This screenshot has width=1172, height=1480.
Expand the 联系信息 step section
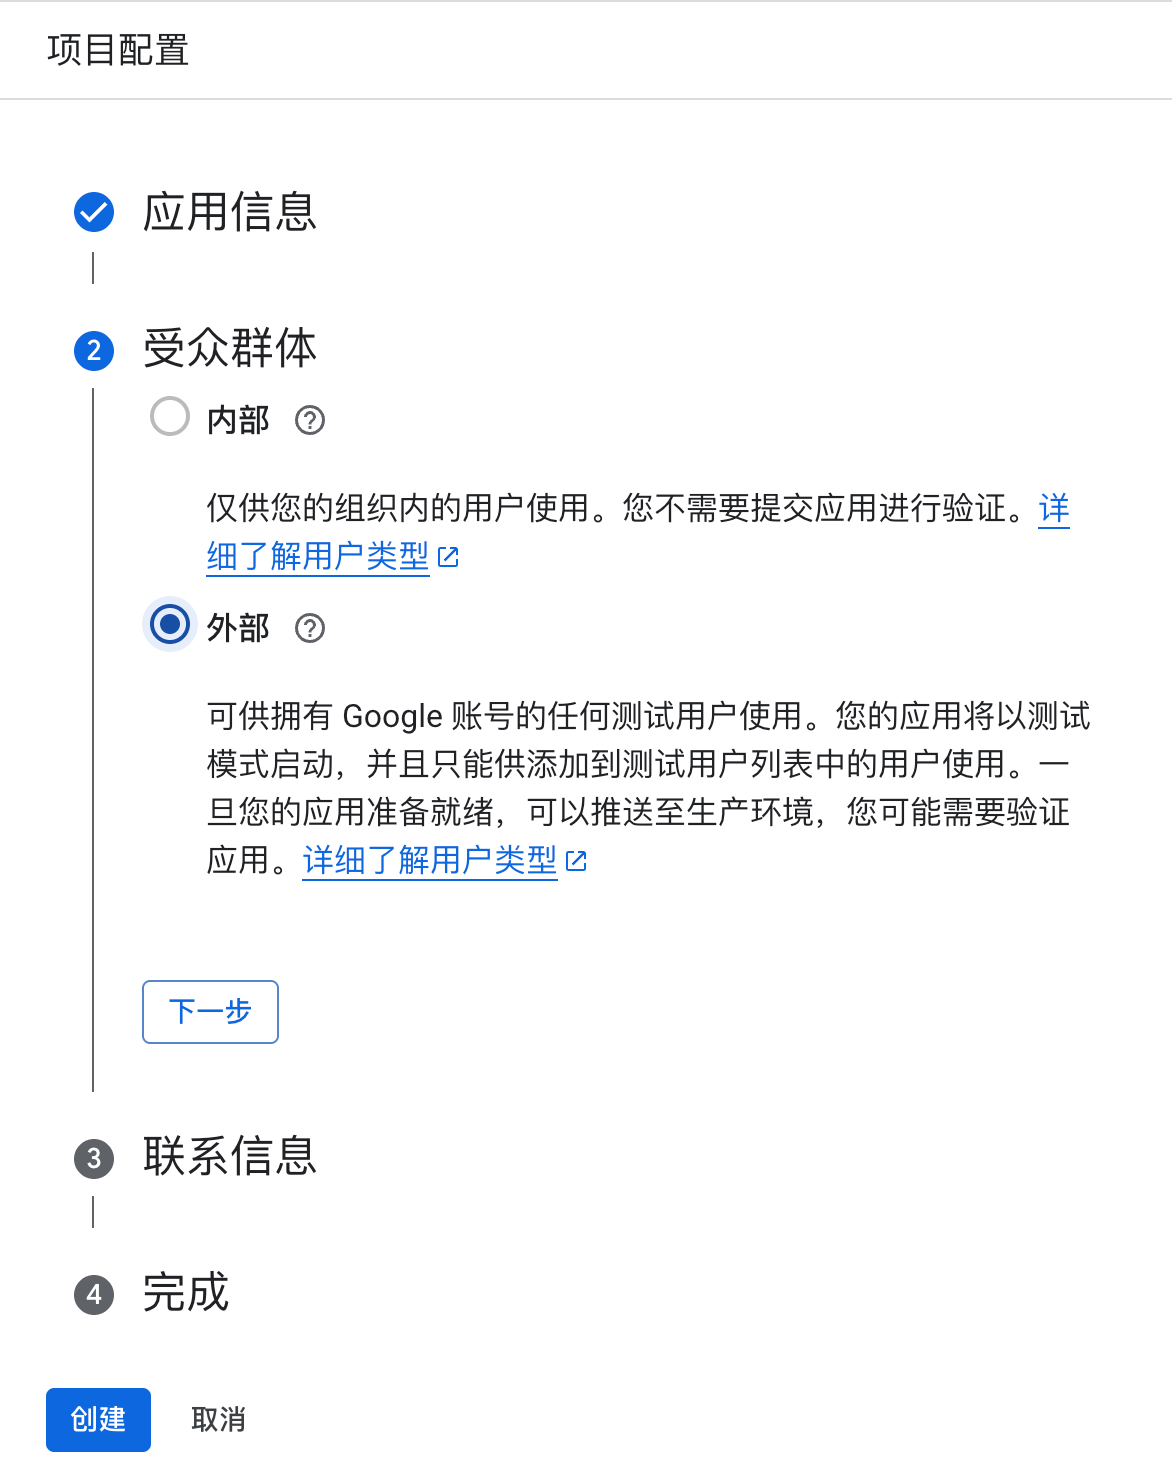pos(230,1157)
